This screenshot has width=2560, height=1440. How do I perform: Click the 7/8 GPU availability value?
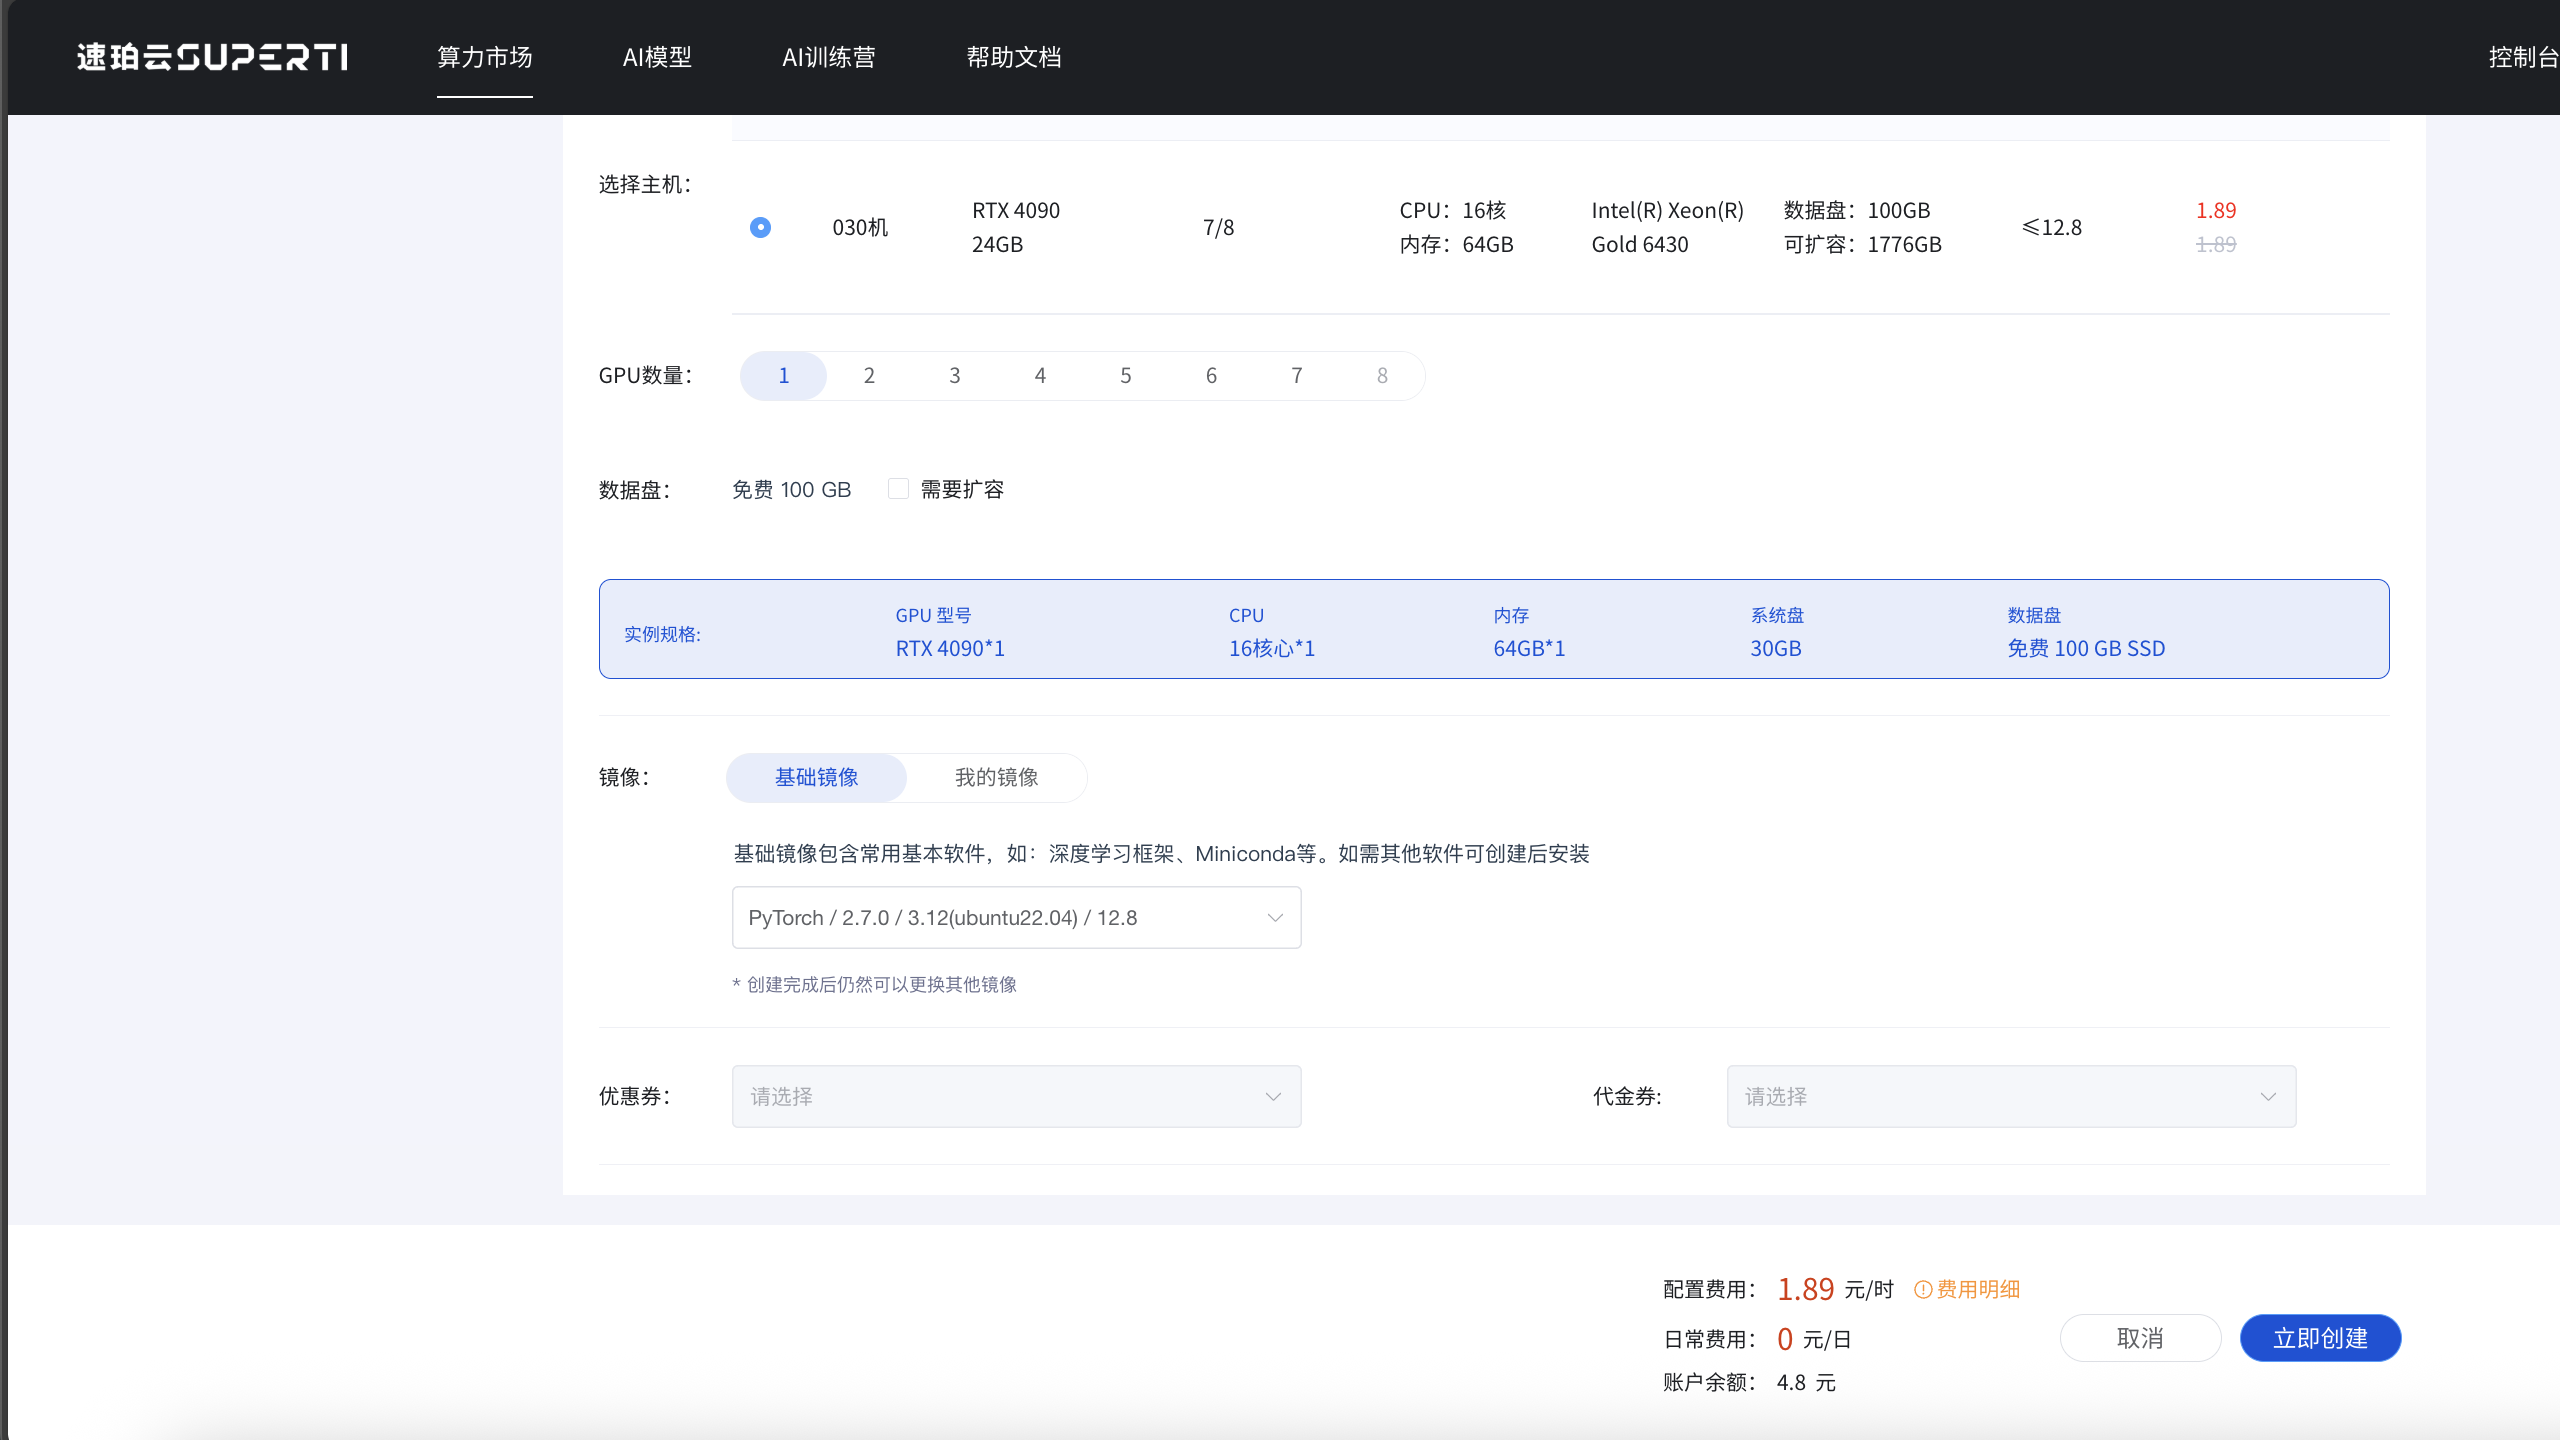(1218, 228)
